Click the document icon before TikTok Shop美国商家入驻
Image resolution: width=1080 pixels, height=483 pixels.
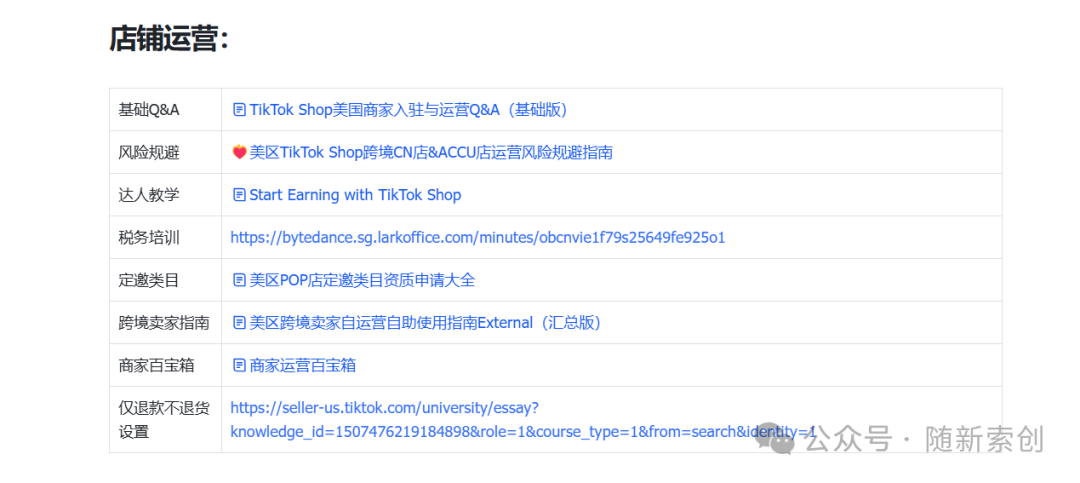point(240,110)
